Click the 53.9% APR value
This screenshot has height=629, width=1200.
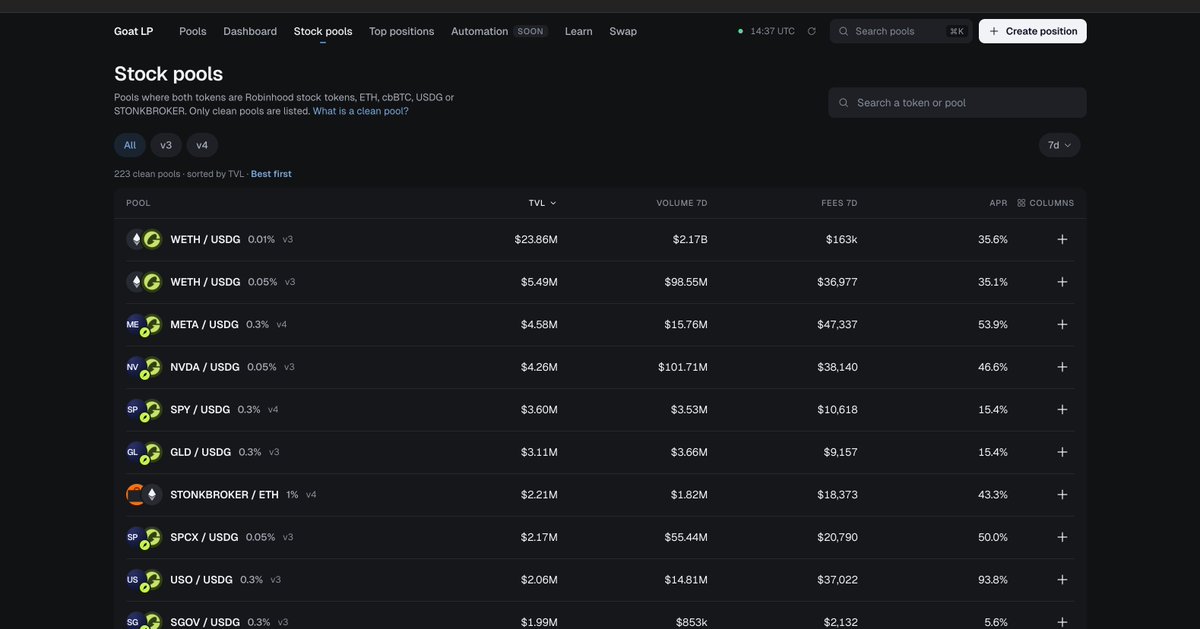993,325
